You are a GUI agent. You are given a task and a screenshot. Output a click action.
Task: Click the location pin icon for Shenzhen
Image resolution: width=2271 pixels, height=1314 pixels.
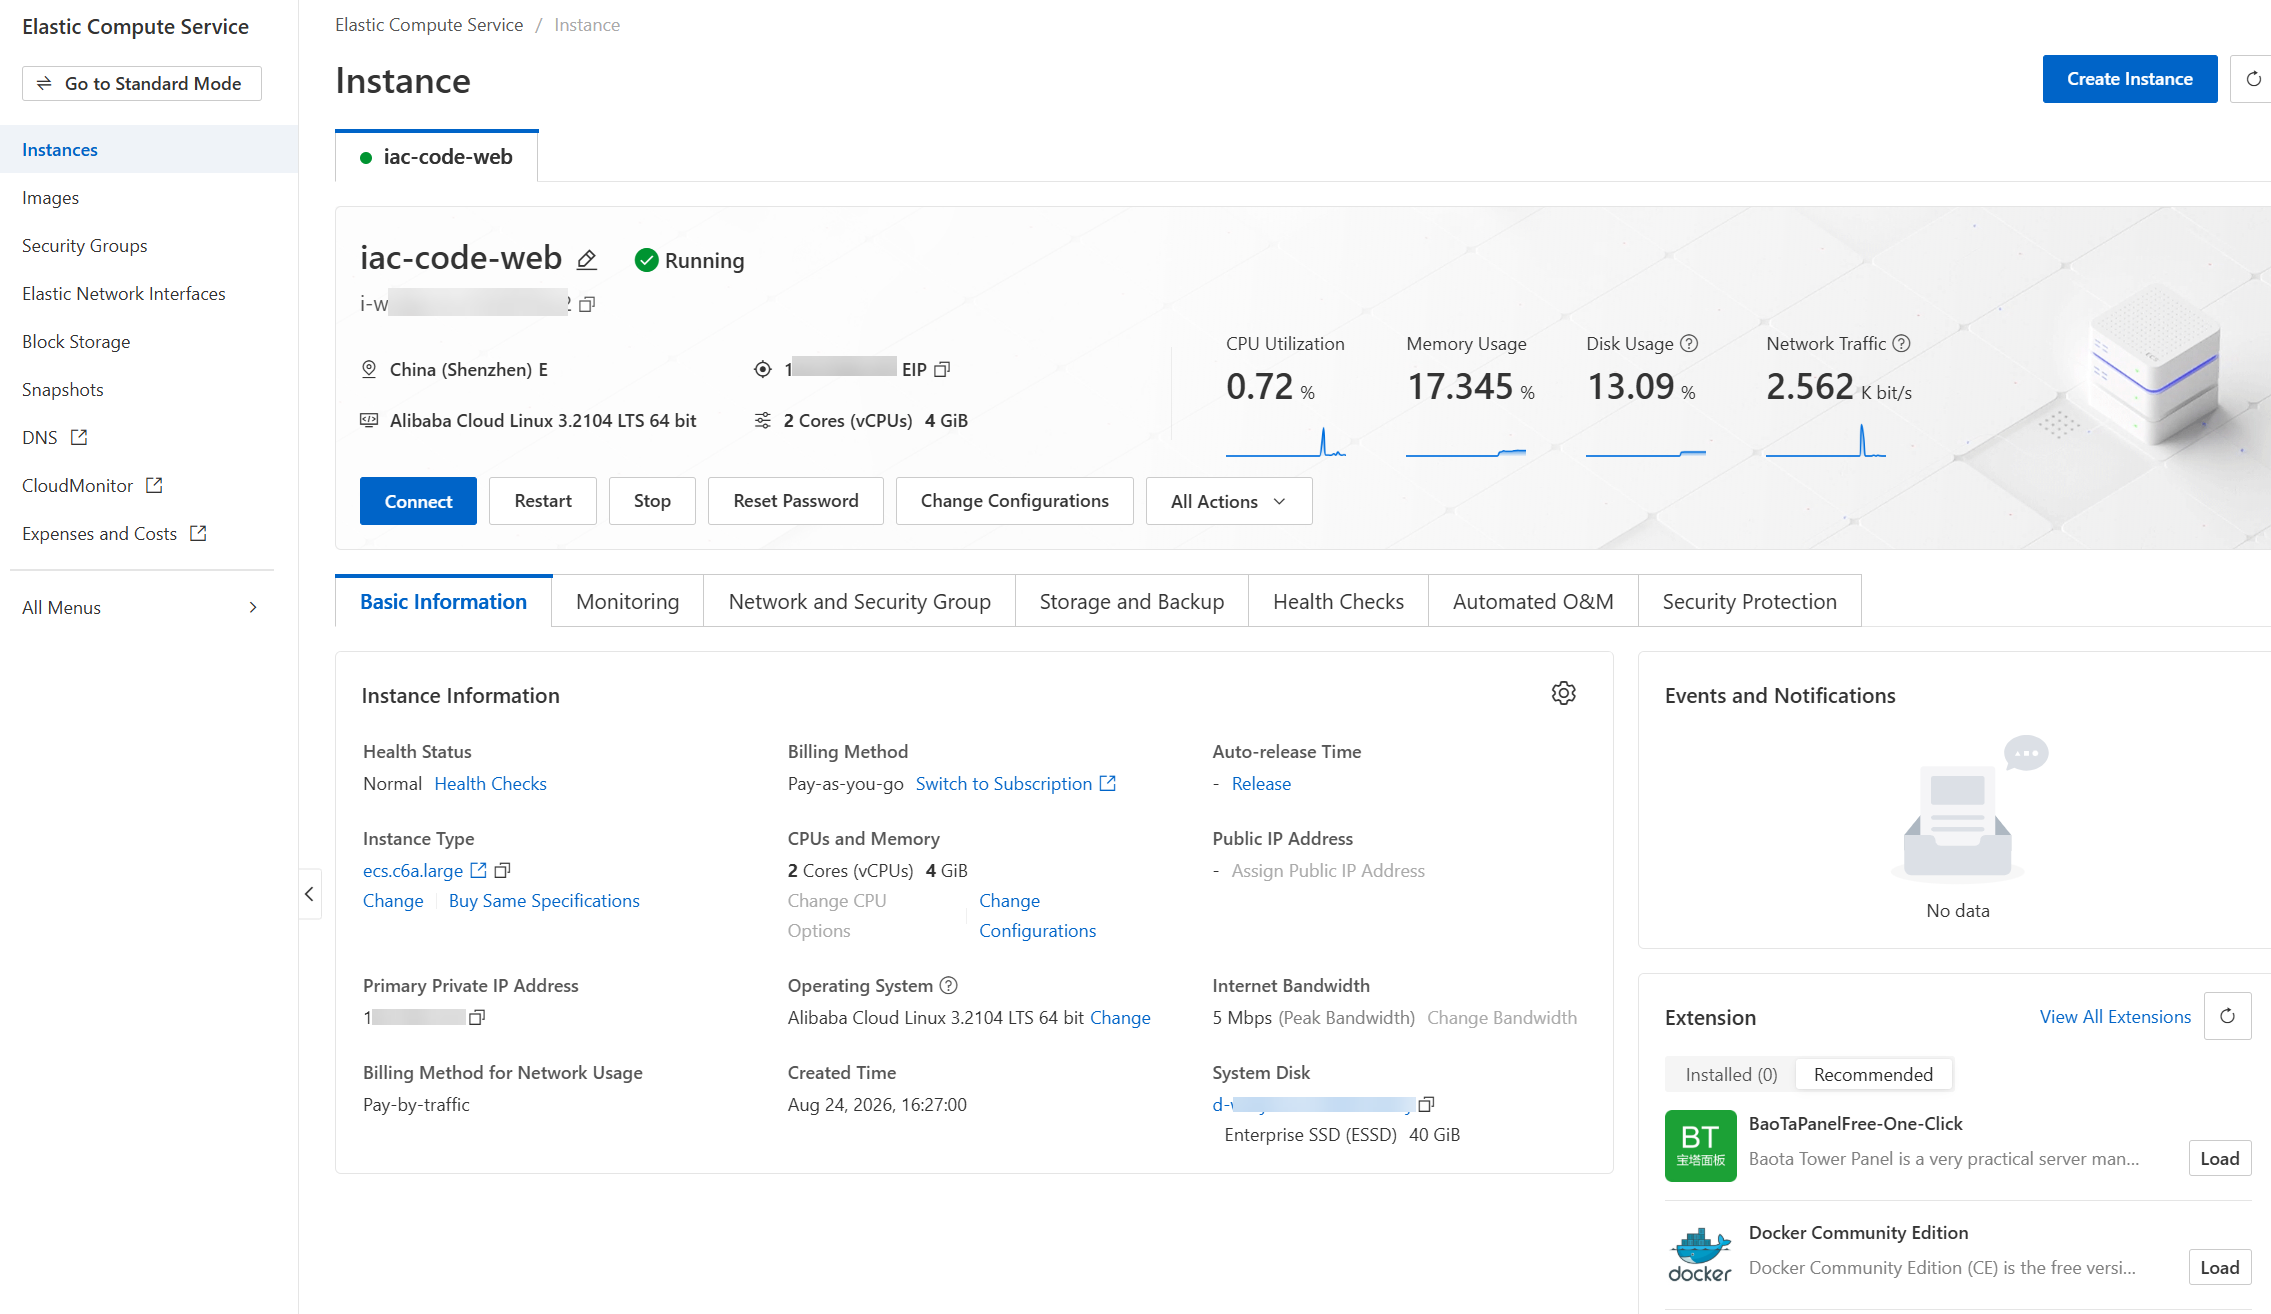click(369, 370)
